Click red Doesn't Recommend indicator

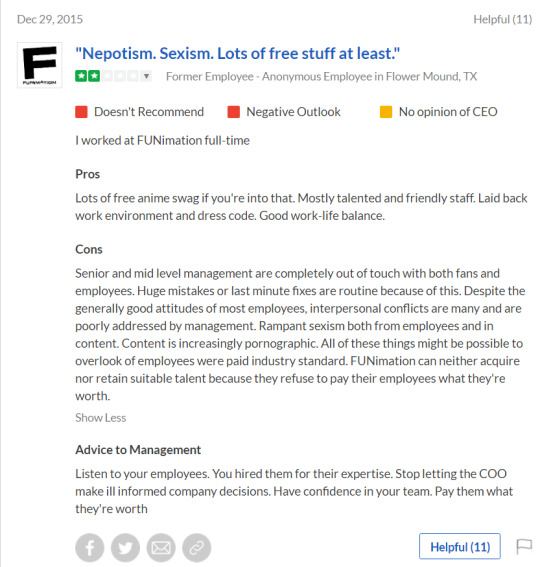coord(81,112)
